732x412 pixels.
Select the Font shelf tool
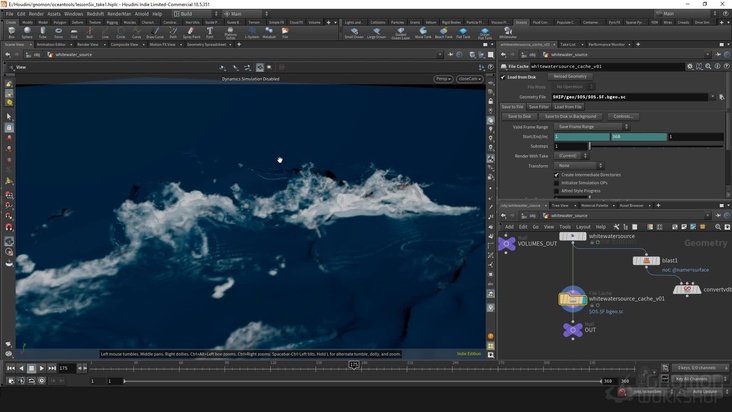click(210, 32)
